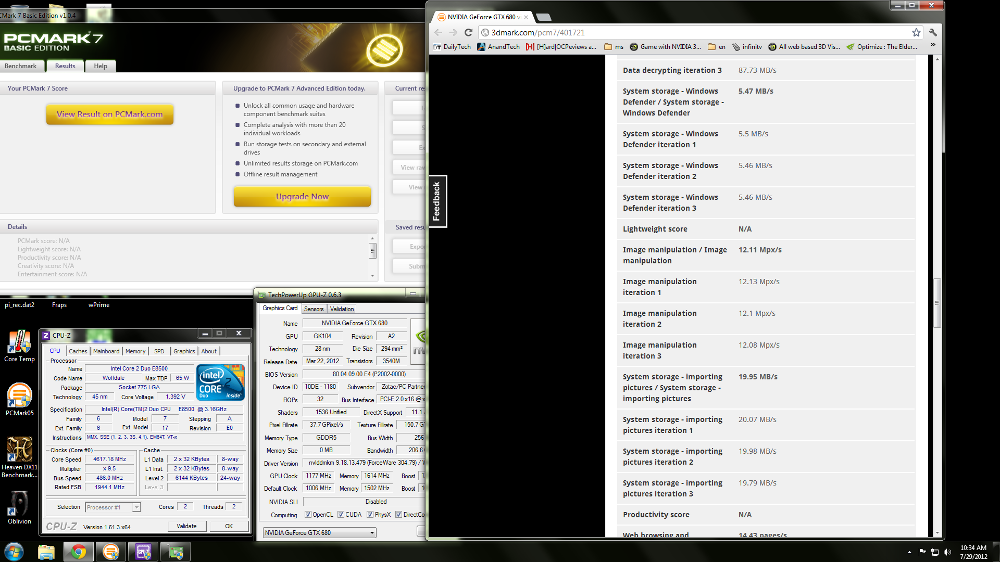Switch to CPU-Z from the taskbar
This screenshot has width=1000, height=562.
(143, 551)
